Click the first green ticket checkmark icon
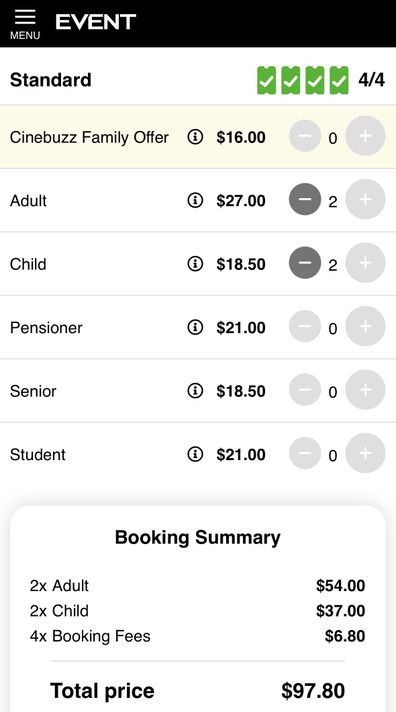396x712 pixels. tap(267, 80)
